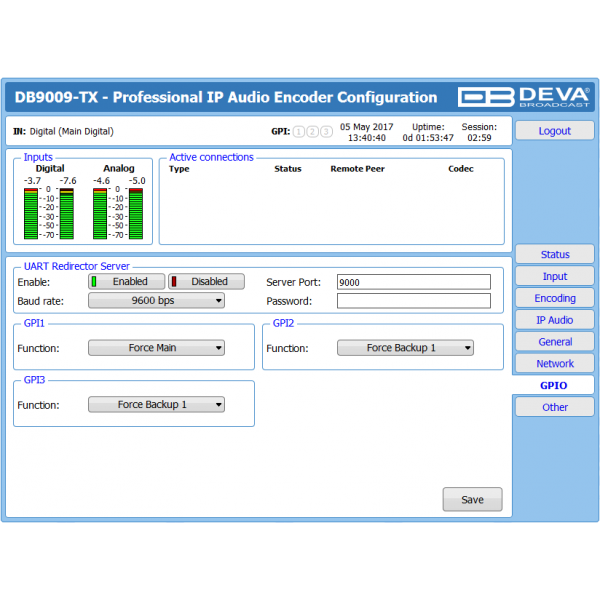
Task: Open the General settings page
Action: click(x=554, y=341)
